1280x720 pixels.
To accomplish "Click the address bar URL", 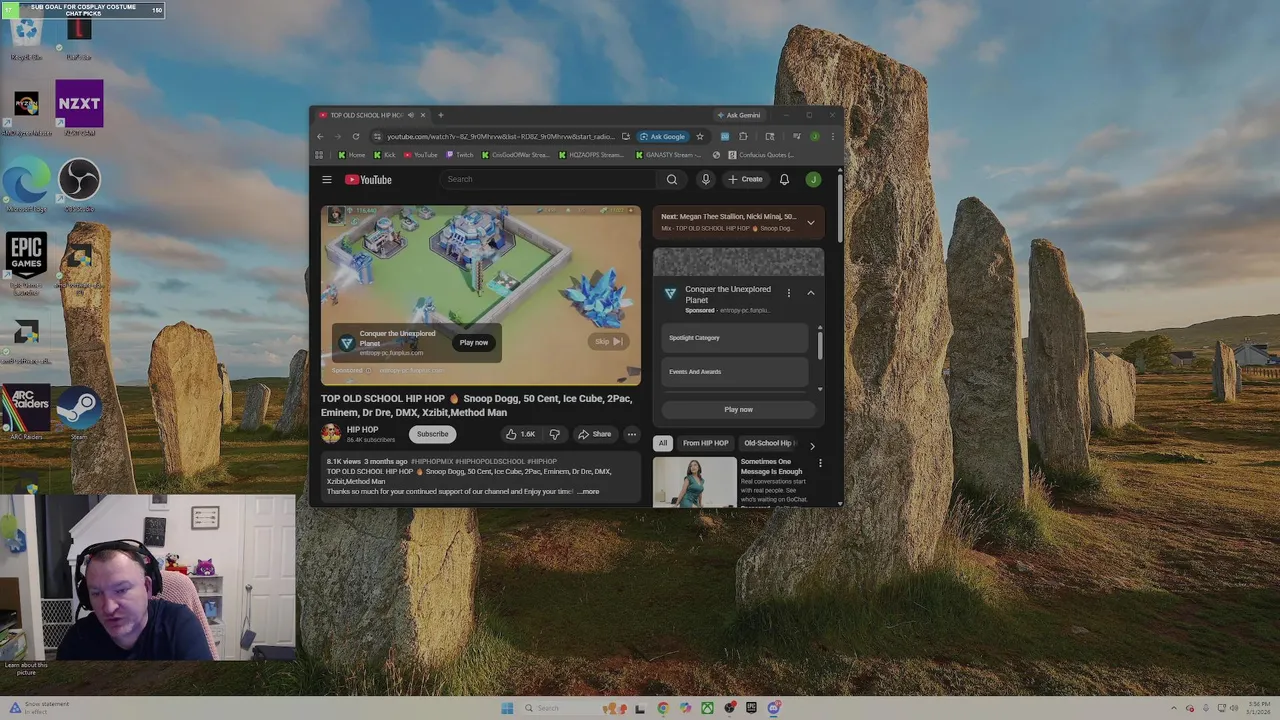I will tap(500, 137).
